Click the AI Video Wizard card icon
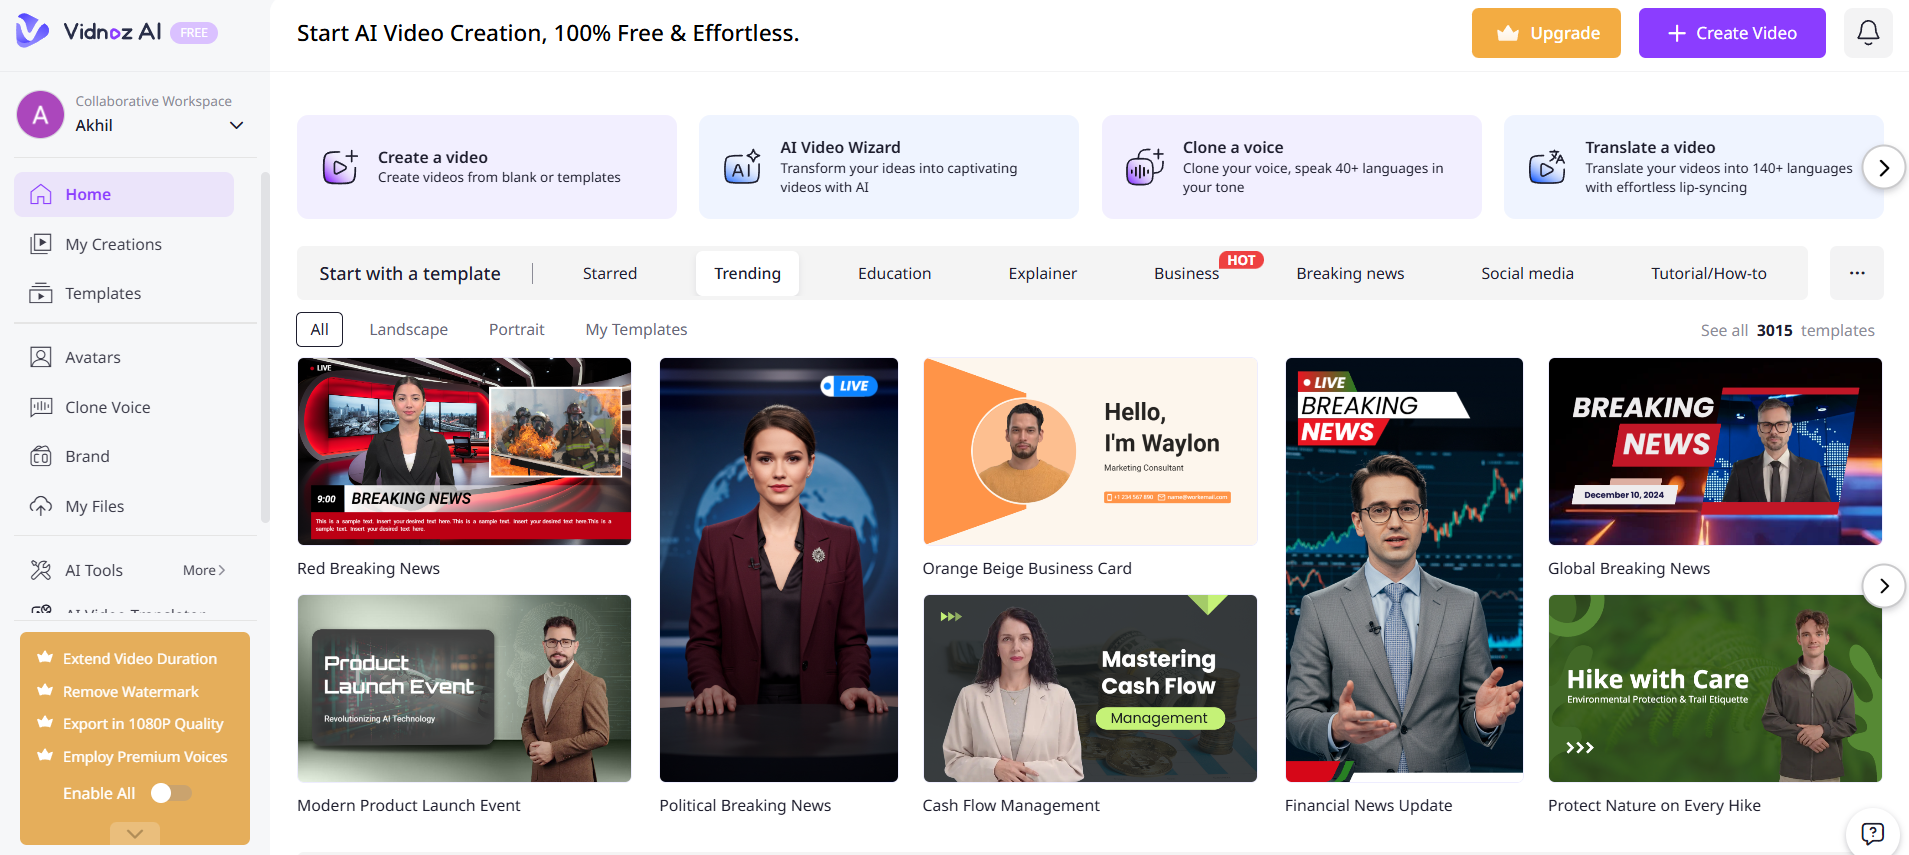Image resolution: width=1909 pixels, height=855 pixels. (742, 167)
